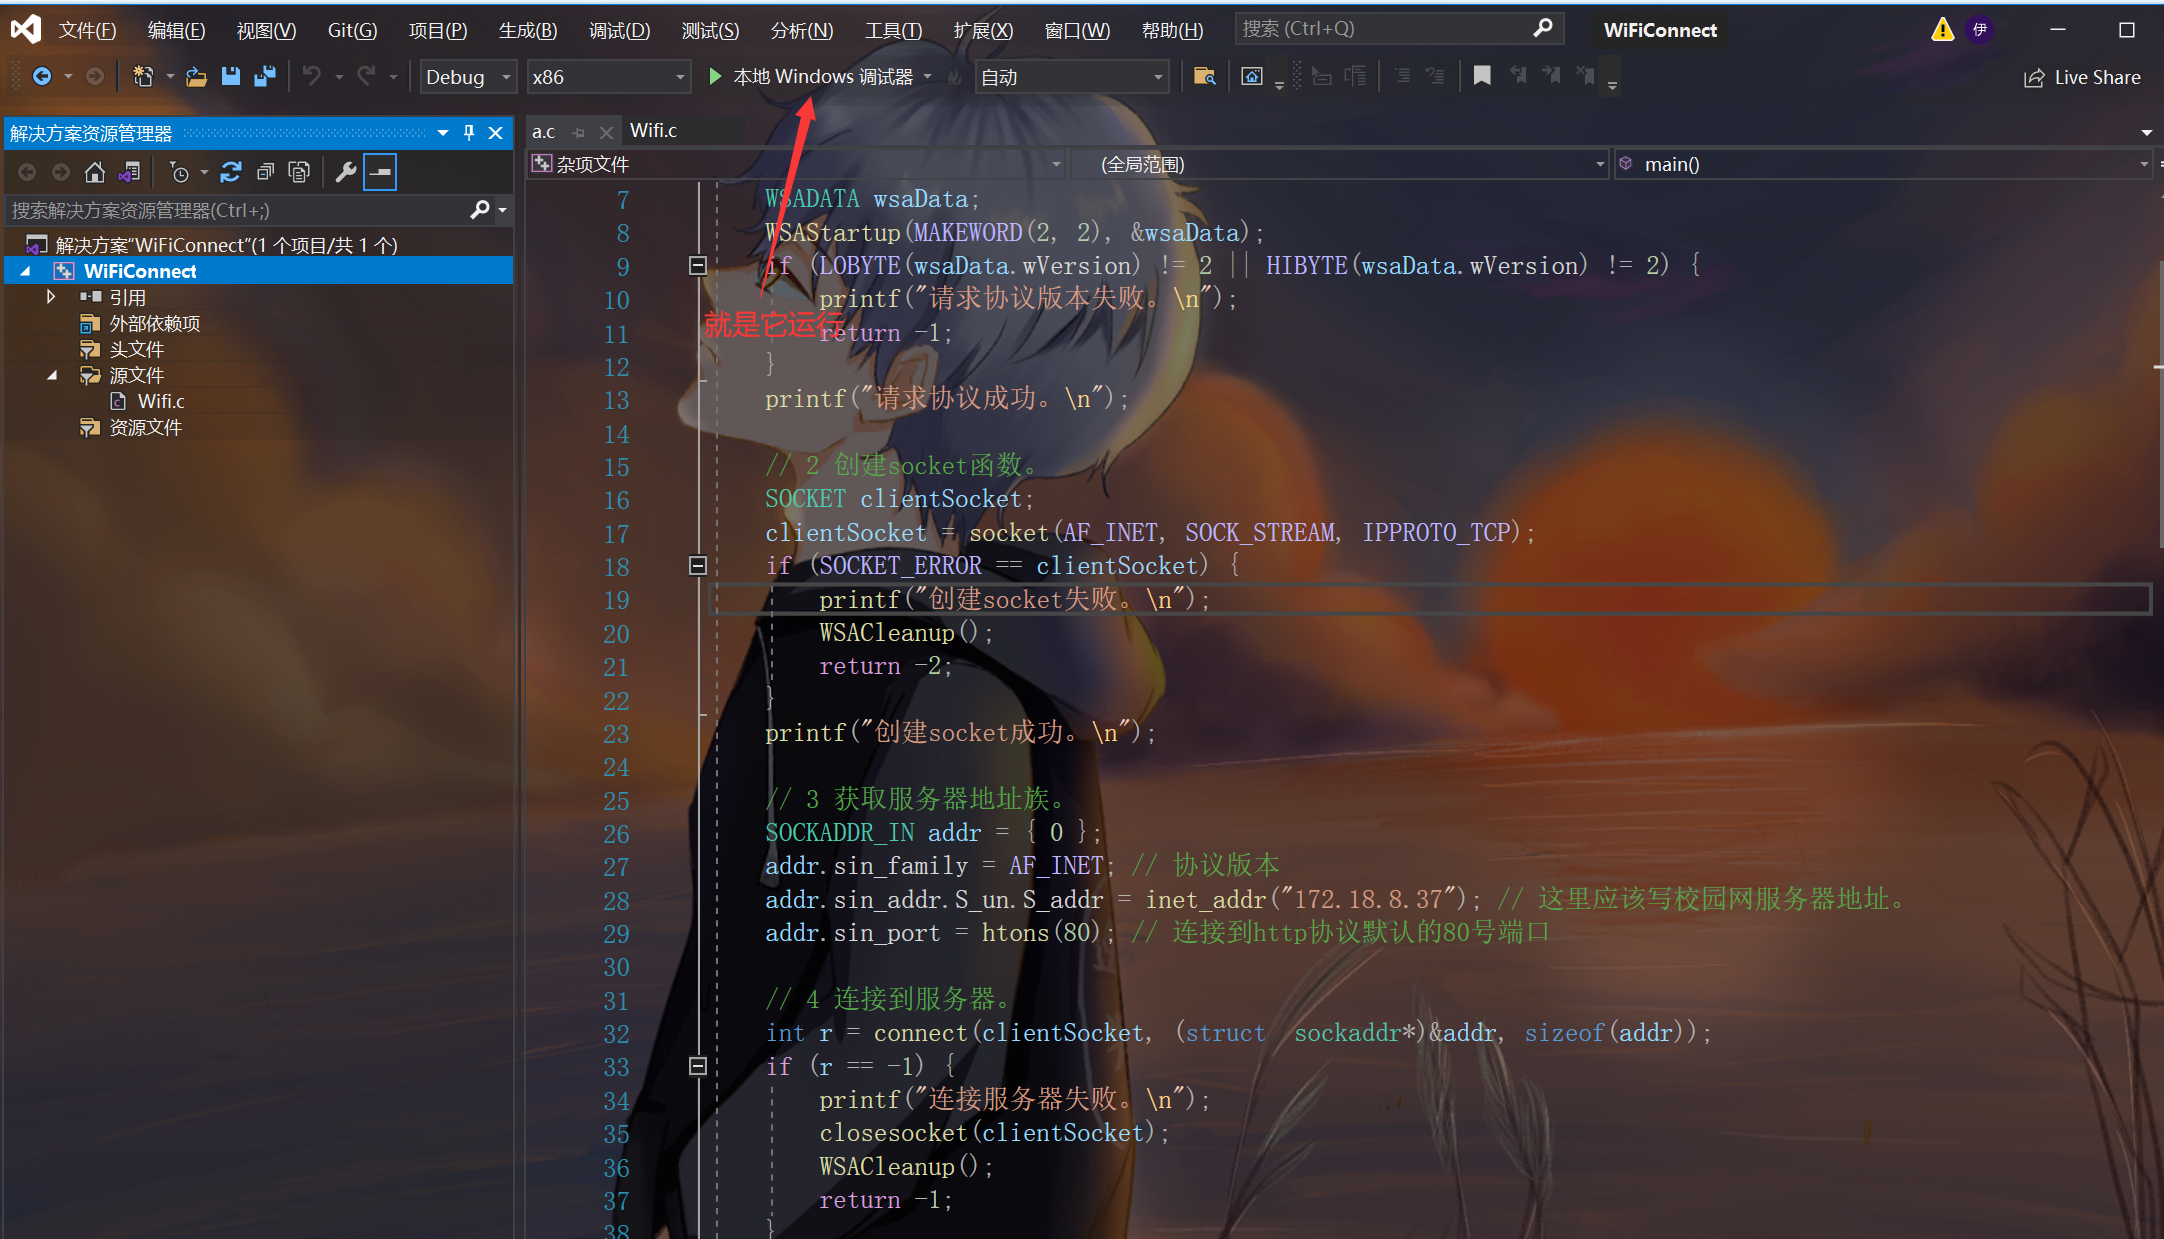Go to the next bookmark icon

tap(1551, 76)
